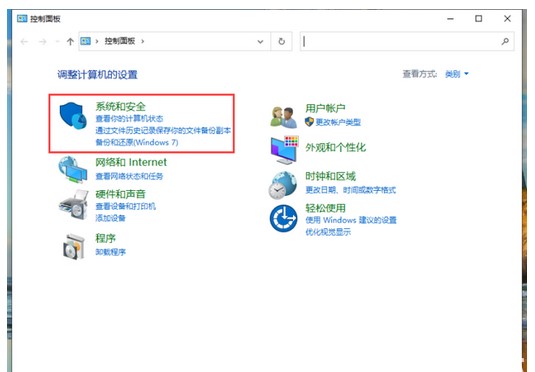Click the back navigation arrow
Viewport: 535px width, 372px height.
pyautogui.click(x=24, y=42)
